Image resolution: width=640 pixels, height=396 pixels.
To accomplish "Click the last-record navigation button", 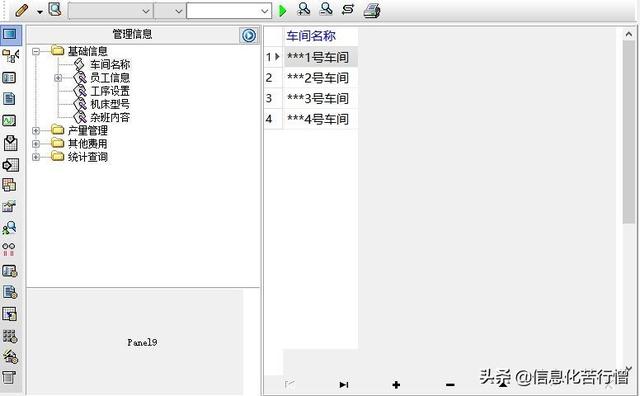I will [x=344, y=385].
